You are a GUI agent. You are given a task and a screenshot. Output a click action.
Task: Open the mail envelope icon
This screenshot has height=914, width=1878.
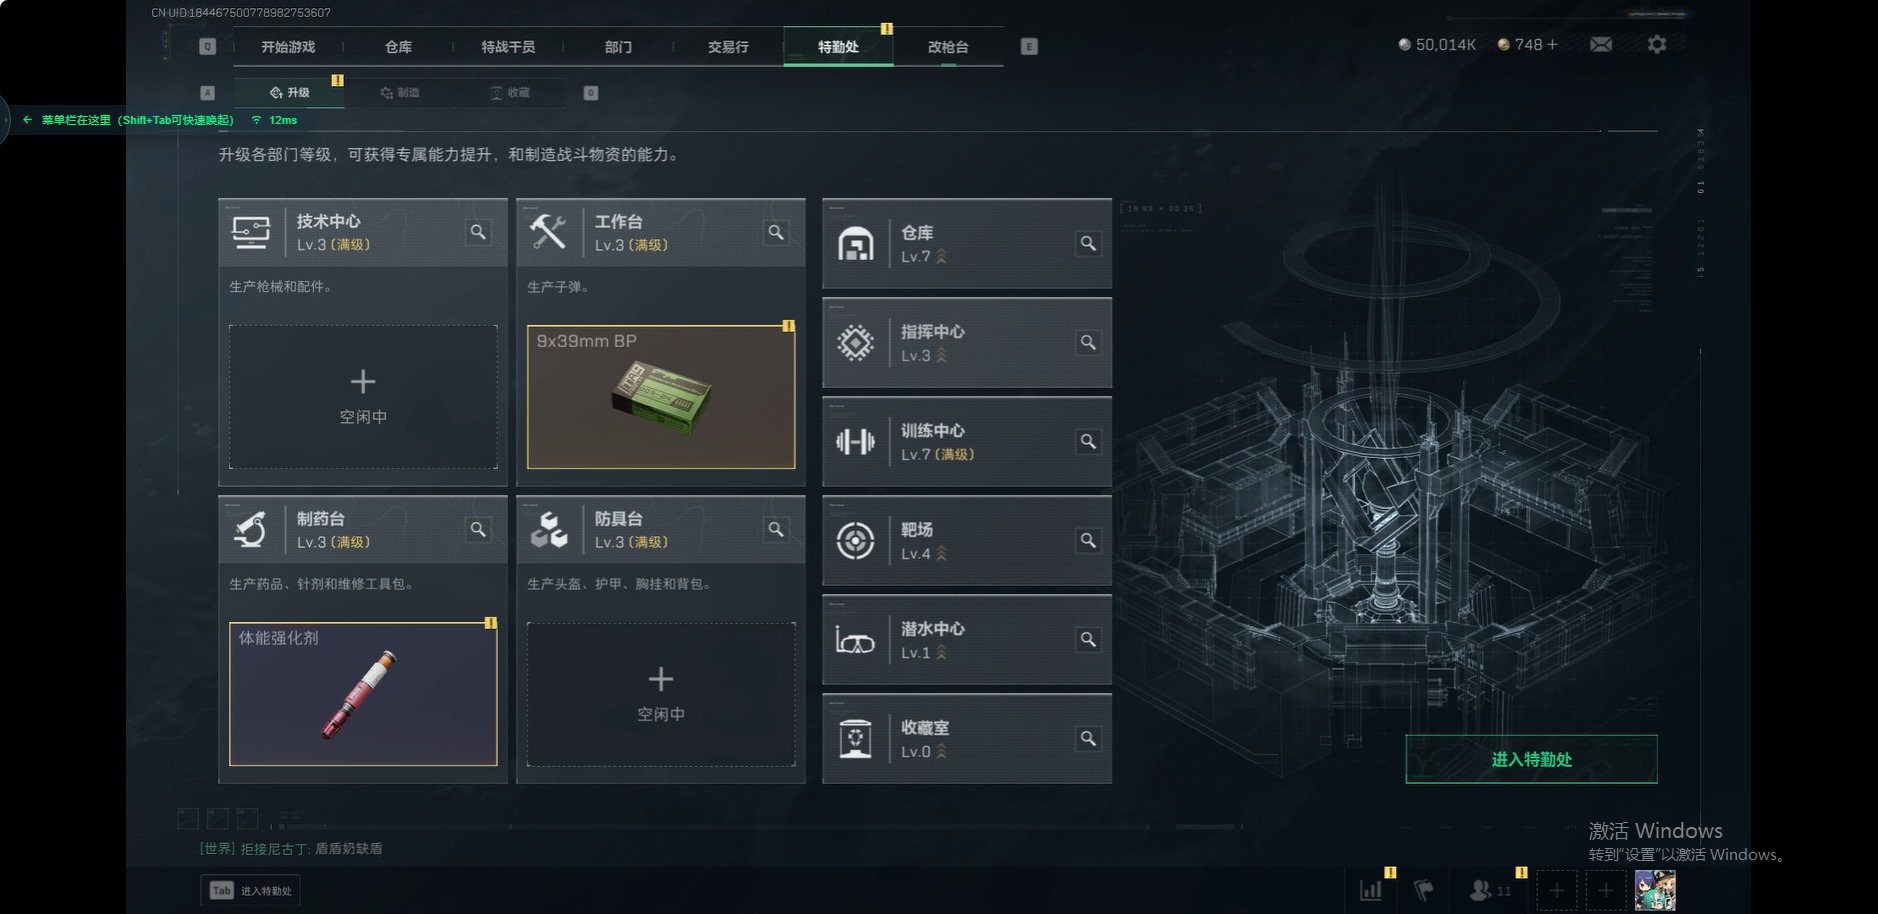click(1600, 45)
